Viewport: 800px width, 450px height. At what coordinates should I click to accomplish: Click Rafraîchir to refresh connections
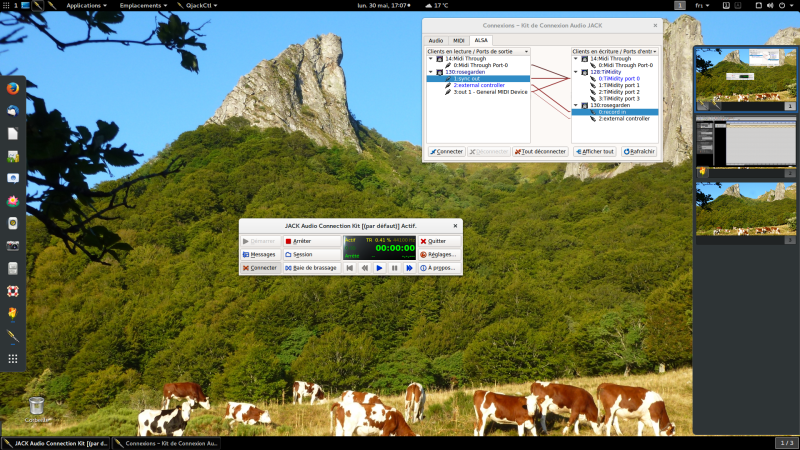[x=639, y=152]
